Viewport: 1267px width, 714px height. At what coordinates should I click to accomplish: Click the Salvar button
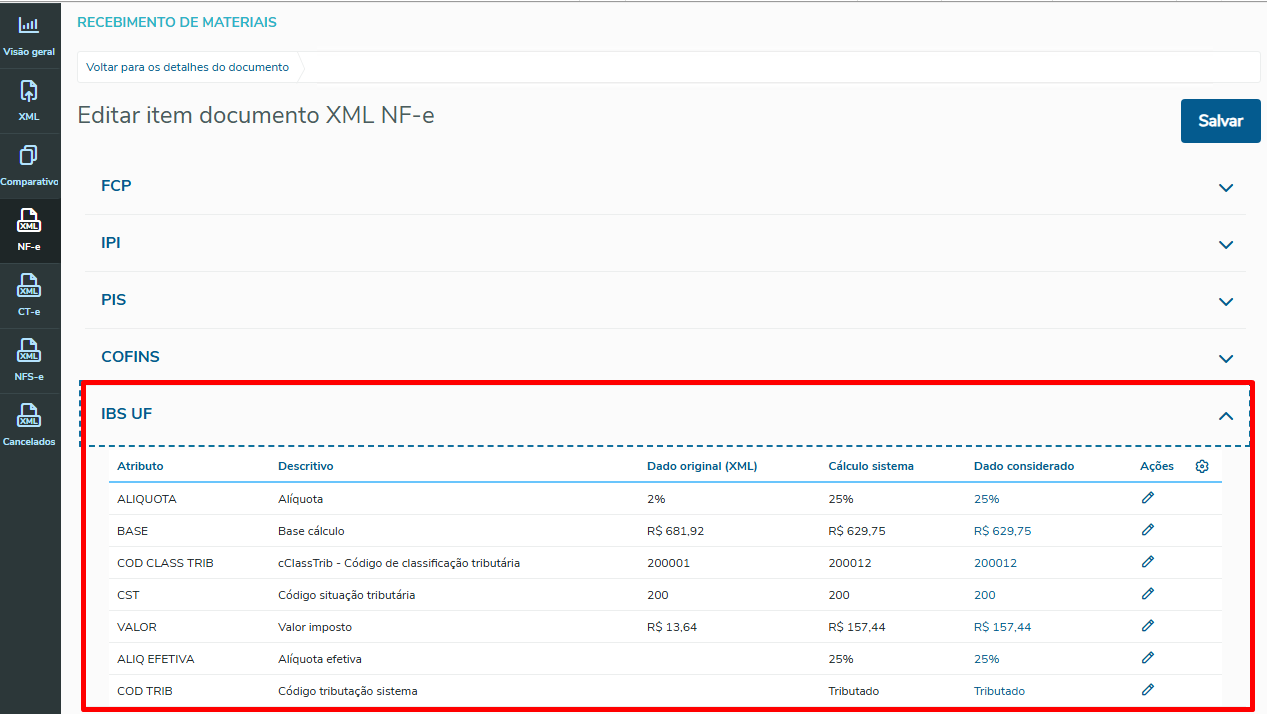(1220, 121)
